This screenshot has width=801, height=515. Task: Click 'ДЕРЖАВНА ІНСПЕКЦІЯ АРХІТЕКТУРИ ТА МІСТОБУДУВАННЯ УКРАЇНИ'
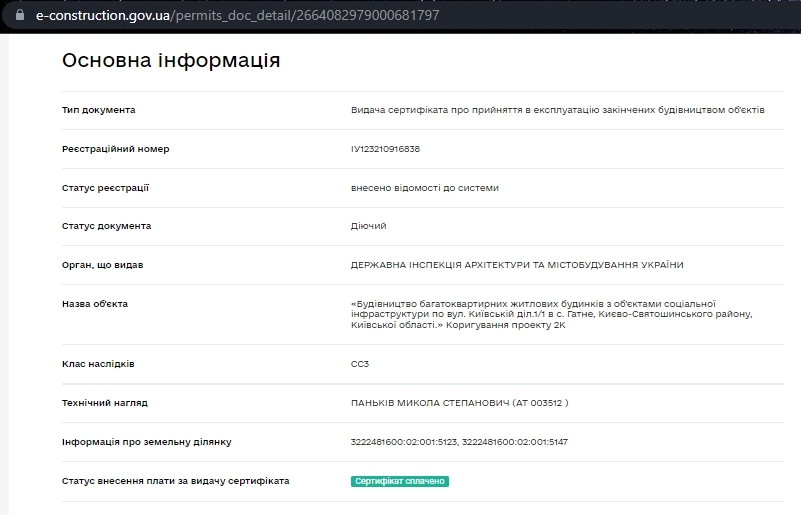(x=517, y=265)
